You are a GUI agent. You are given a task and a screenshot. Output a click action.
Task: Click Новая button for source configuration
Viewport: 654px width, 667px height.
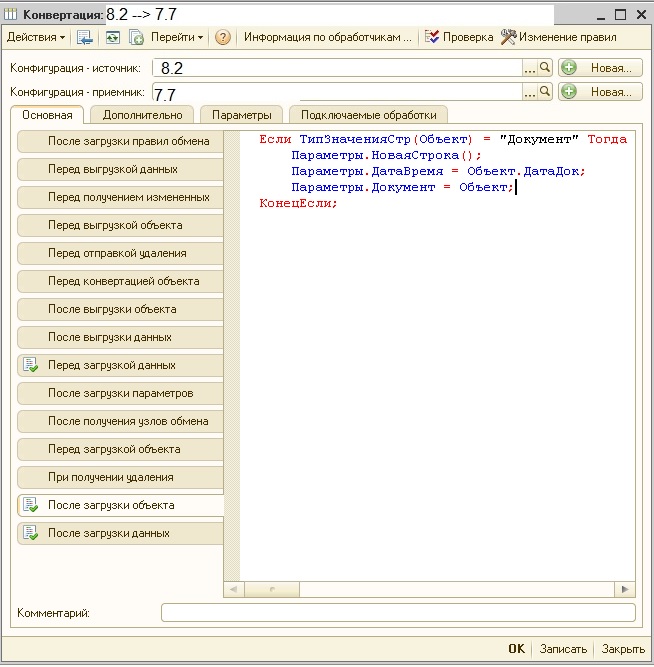point(600,68)
